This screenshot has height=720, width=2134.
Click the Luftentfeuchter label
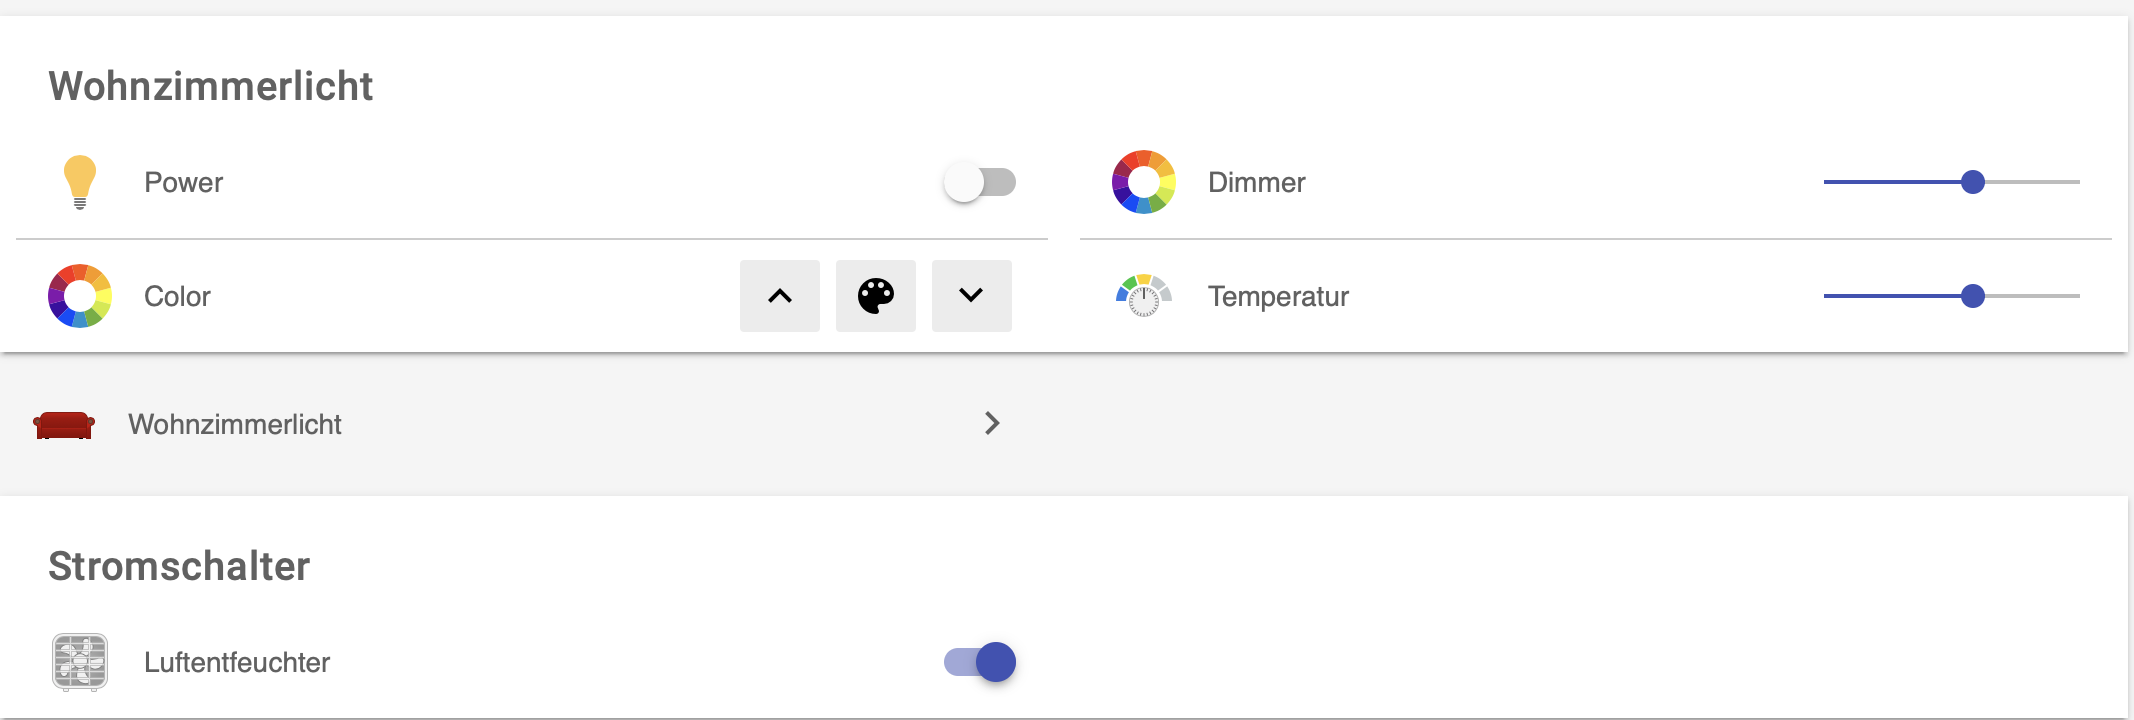click(x=237, y=662)
